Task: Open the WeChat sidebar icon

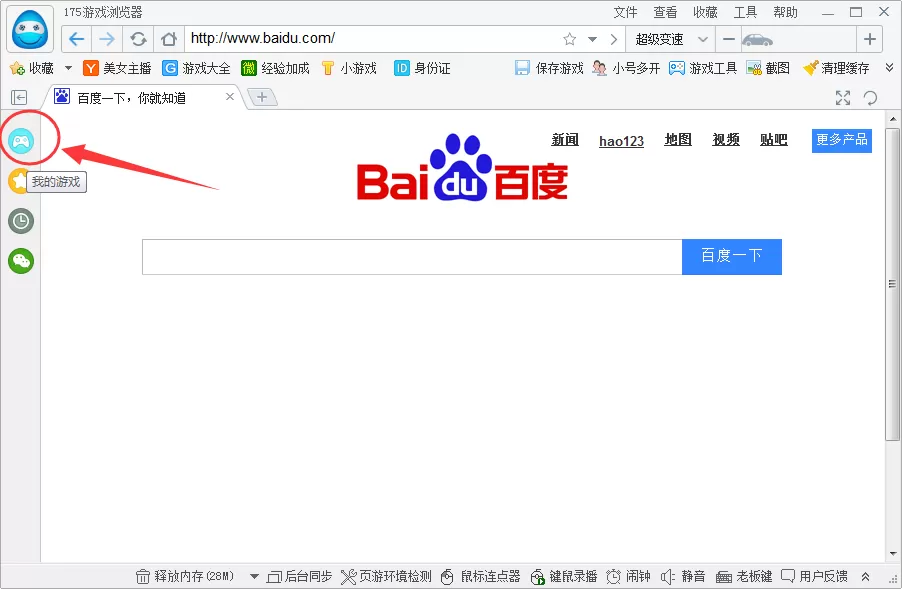Action: (21, 261)
